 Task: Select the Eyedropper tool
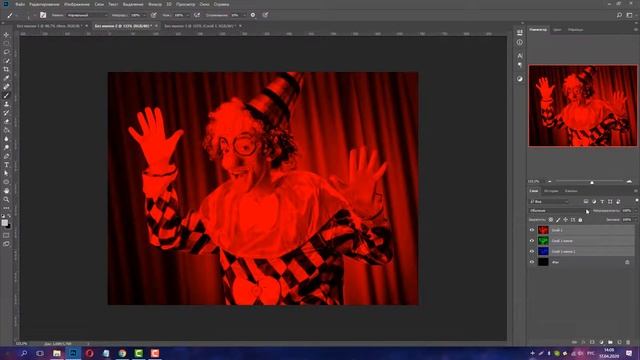[x=6, y=78]
